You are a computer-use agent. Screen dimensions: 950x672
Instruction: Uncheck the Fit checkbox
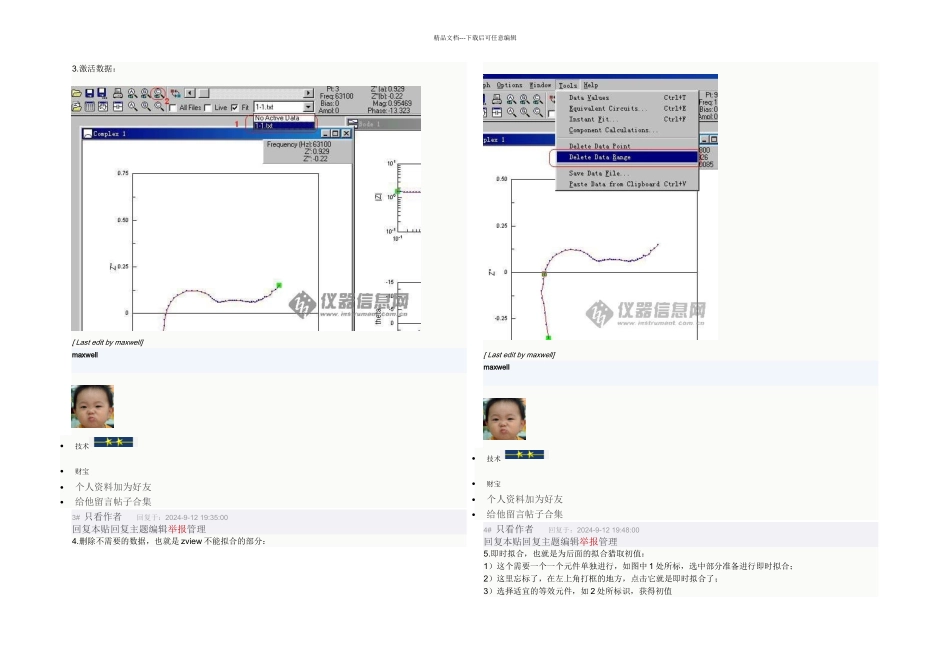(234, 107)
